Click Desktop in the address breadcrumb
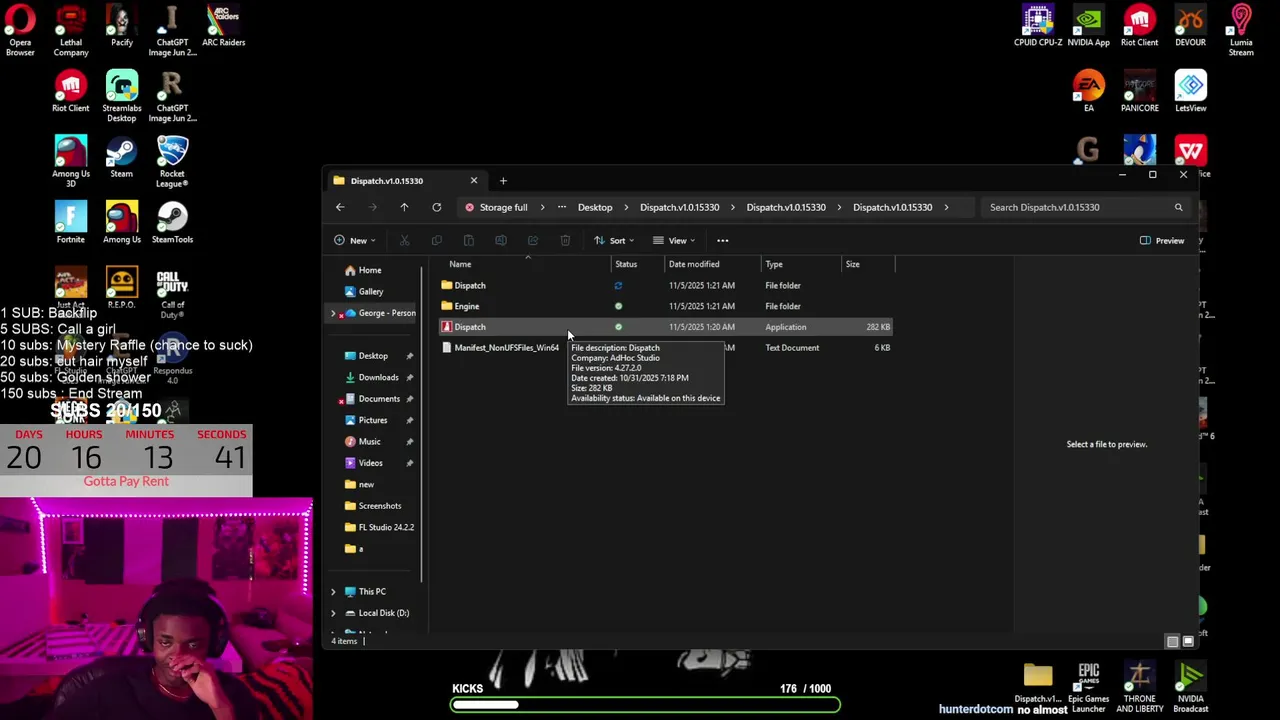Screen dimensions: 1280x720 [595, 207]
